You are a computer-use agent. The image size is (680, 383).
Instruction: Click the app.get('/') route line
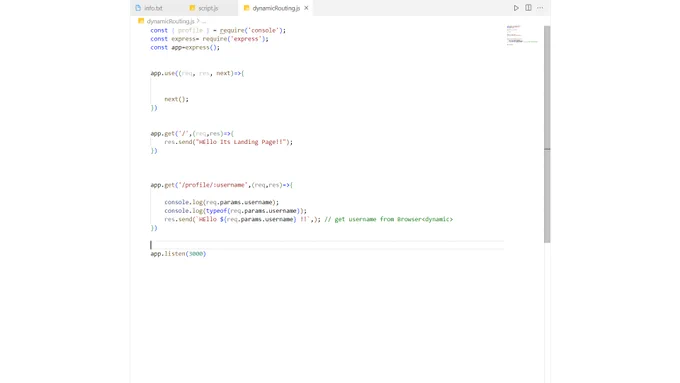192,134
